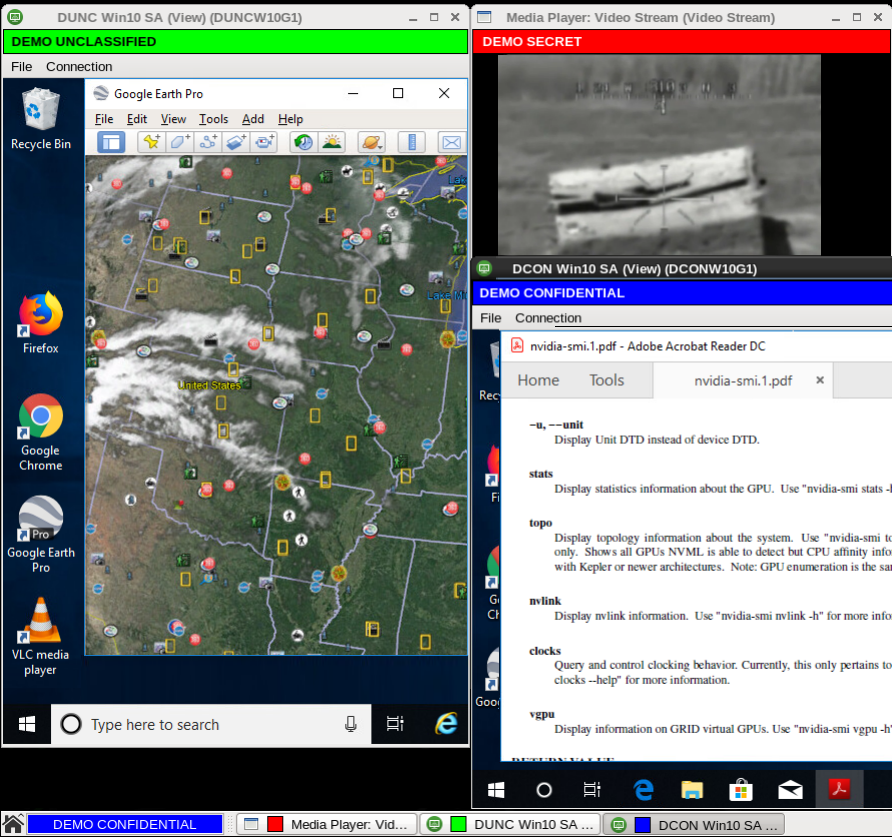Image resolution: width=892 pixels, height=837 pixels.
Task: Select the Add Polygon tool
Action: (x=180, y=142)
